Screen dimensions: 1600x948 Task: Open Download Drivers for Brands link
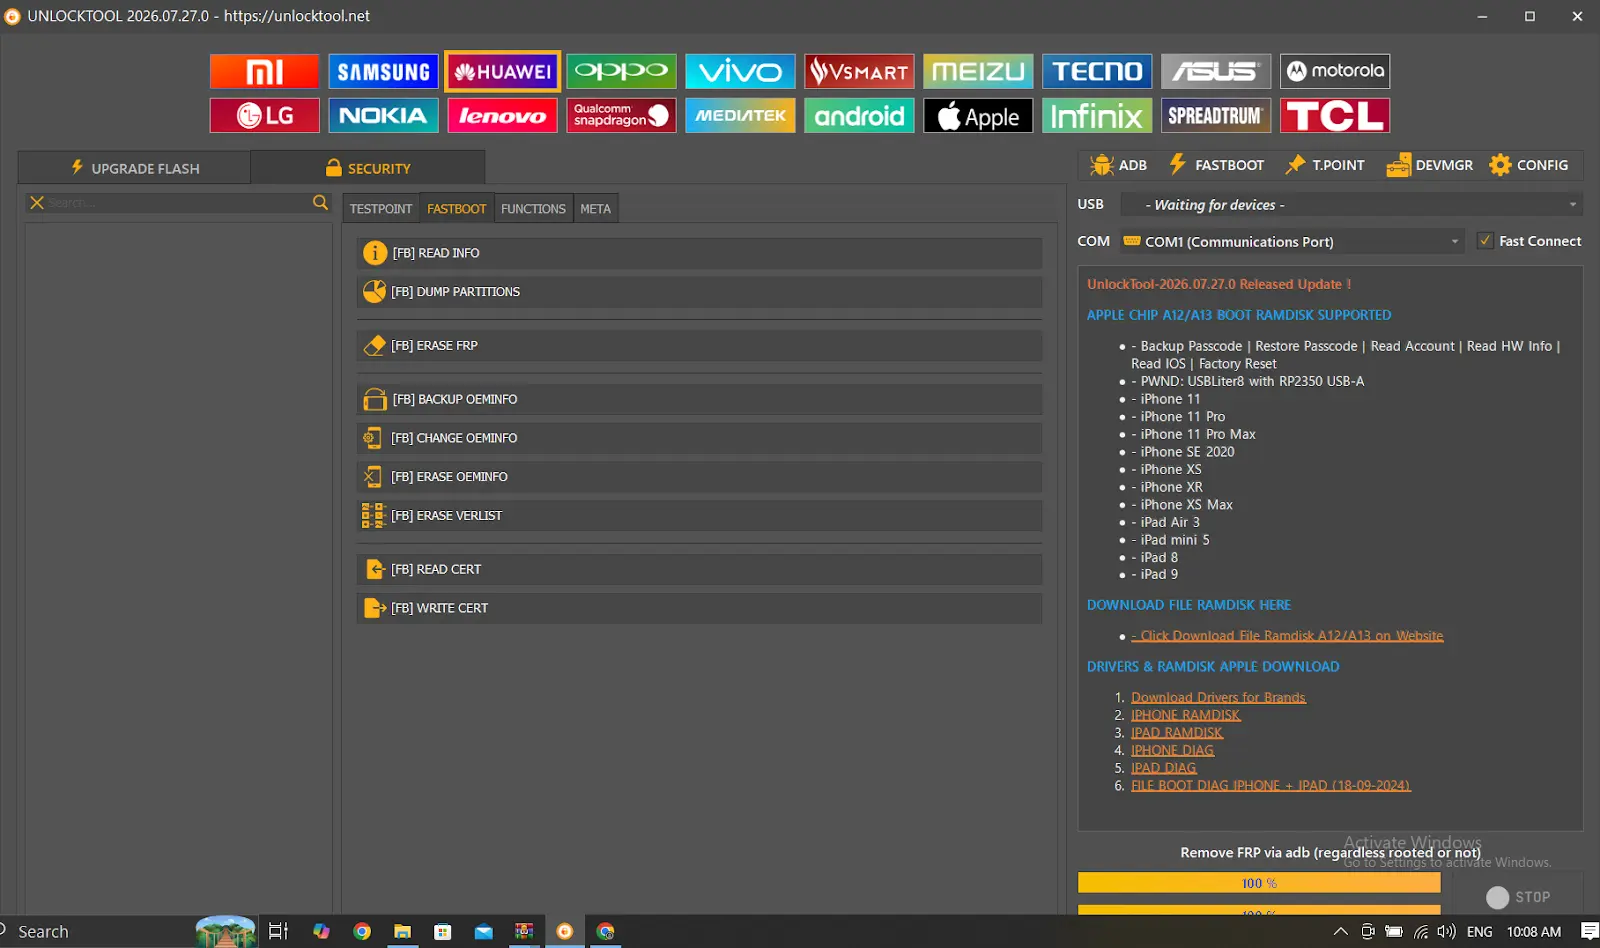coord(1218,698)
